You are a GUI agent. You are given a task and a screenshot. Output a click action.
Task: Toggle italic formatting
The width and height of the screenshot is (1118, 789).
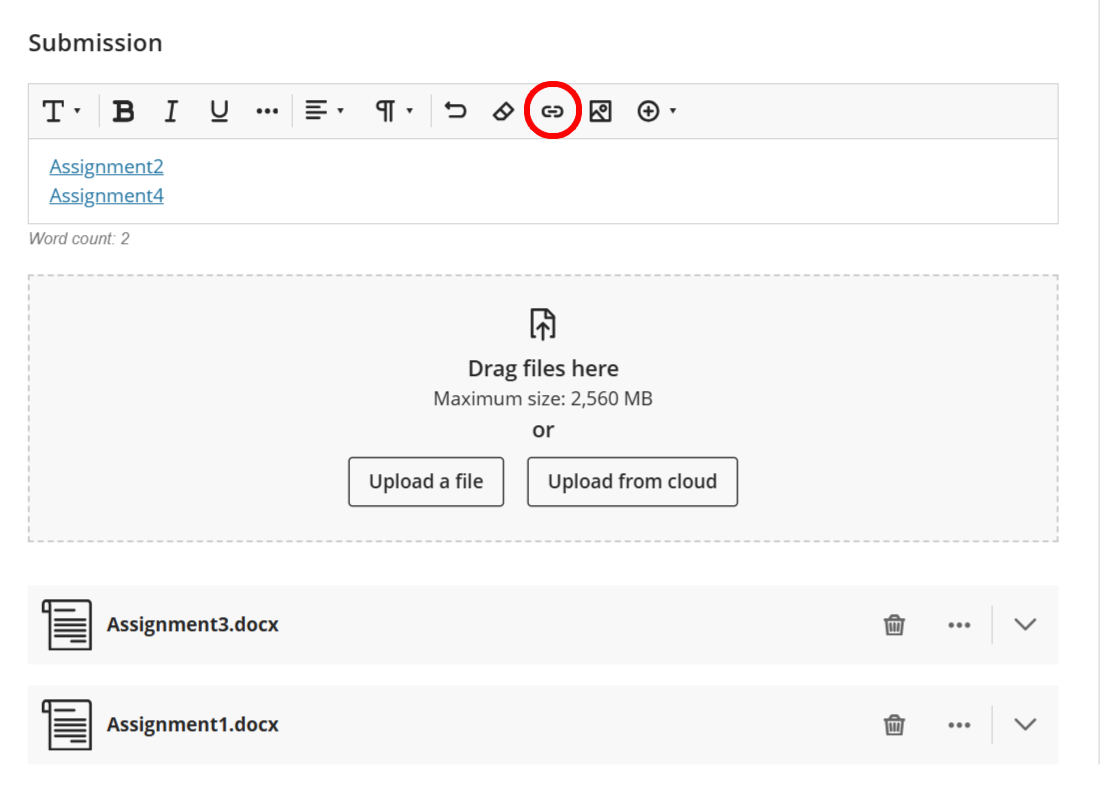pos(171,111)
